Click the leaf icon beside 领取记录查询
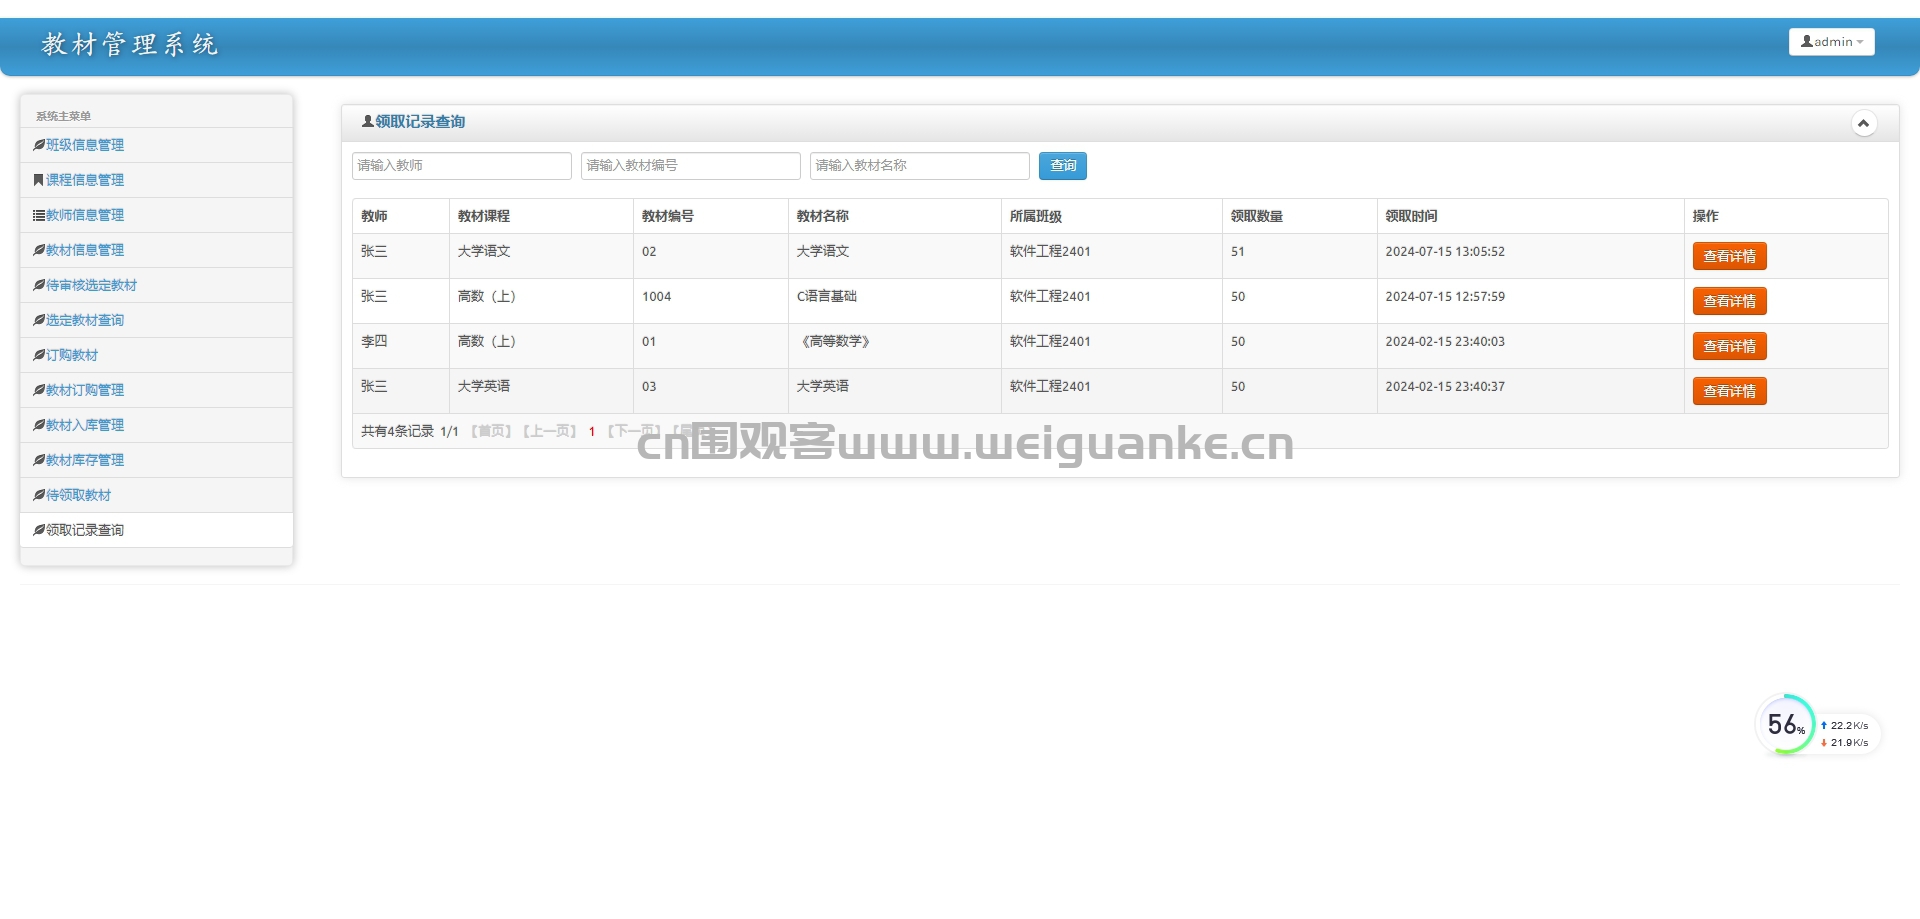The width and height of the screenshot is (1920, 919). point(39,530)
